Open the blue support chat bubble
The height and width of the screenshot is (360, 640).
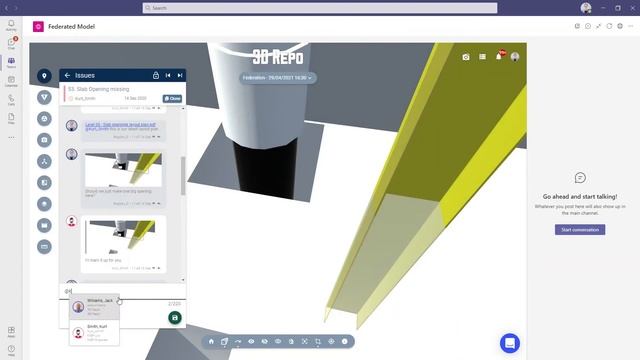(510, 343)
